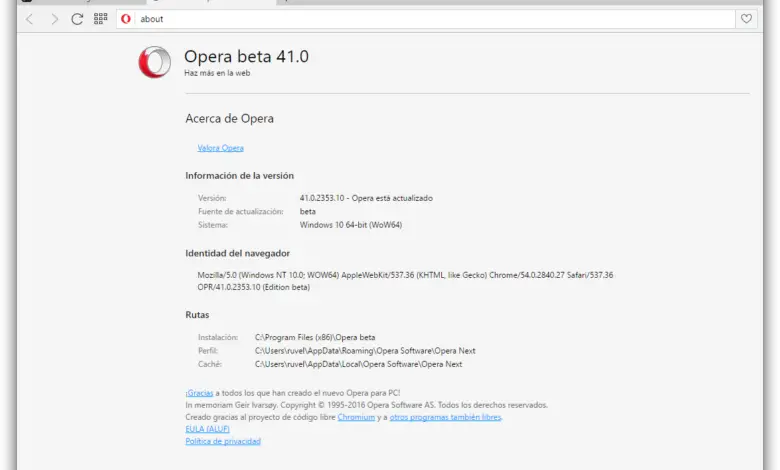Click the 'Identidad del navegador' heading

pyautogui.click(x=237, y=253)
